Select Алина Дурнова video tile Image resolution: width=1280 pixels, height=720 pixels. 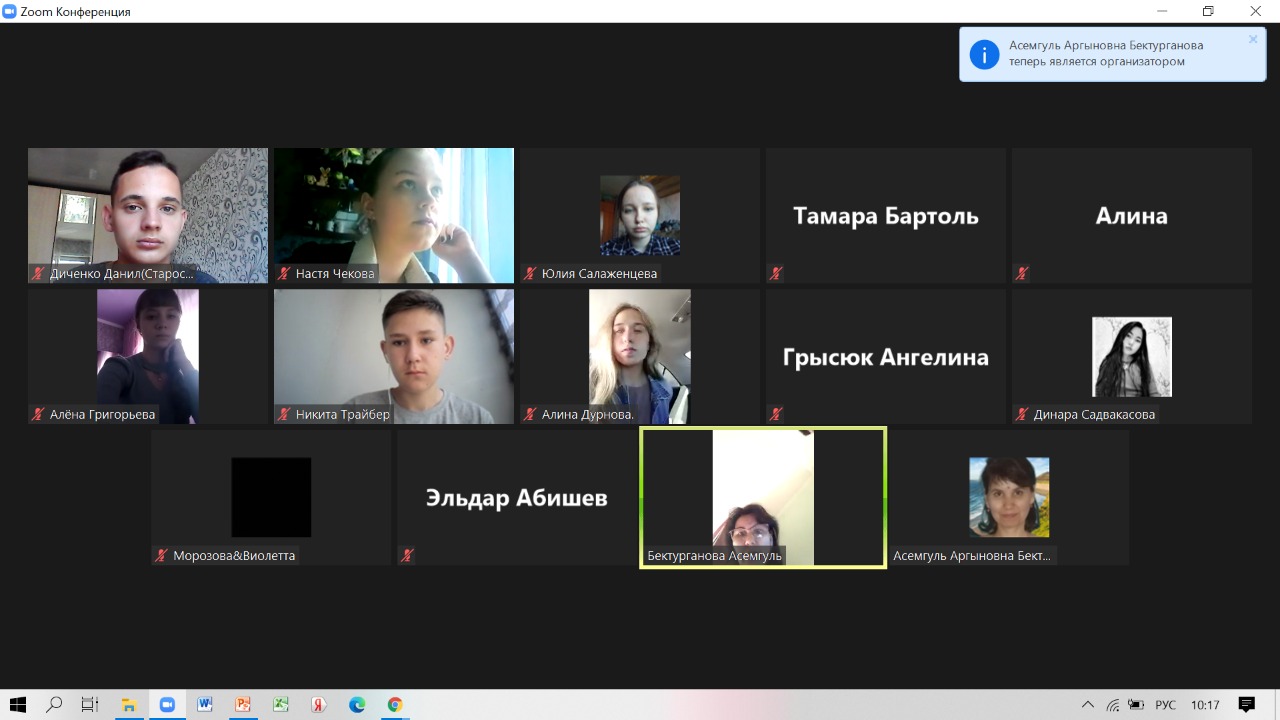point(640,356)
